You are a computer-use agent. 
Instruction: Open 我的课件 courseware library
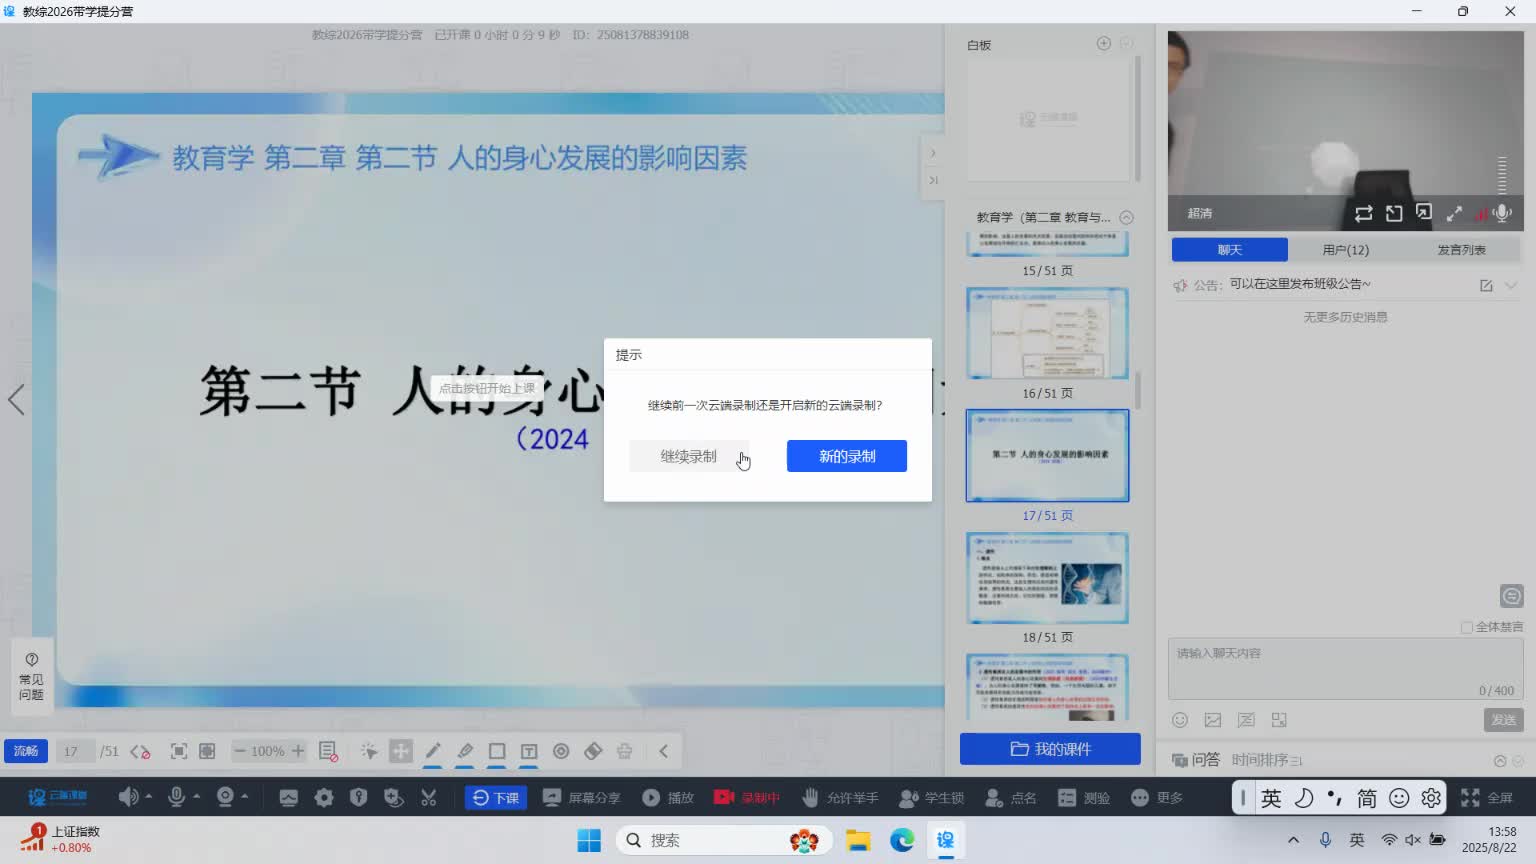(1050, 748)
